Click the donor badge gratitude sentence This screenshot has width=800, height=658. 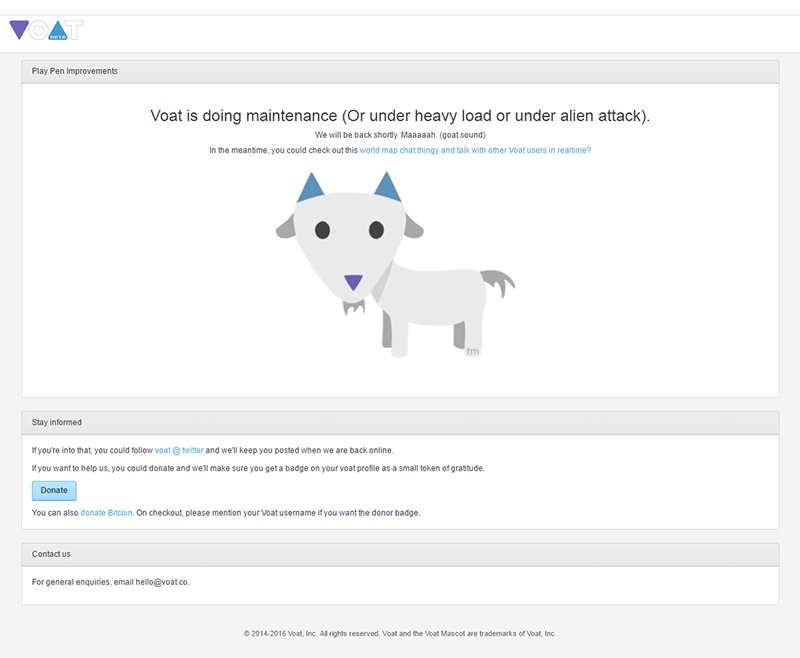pos(258,468)
